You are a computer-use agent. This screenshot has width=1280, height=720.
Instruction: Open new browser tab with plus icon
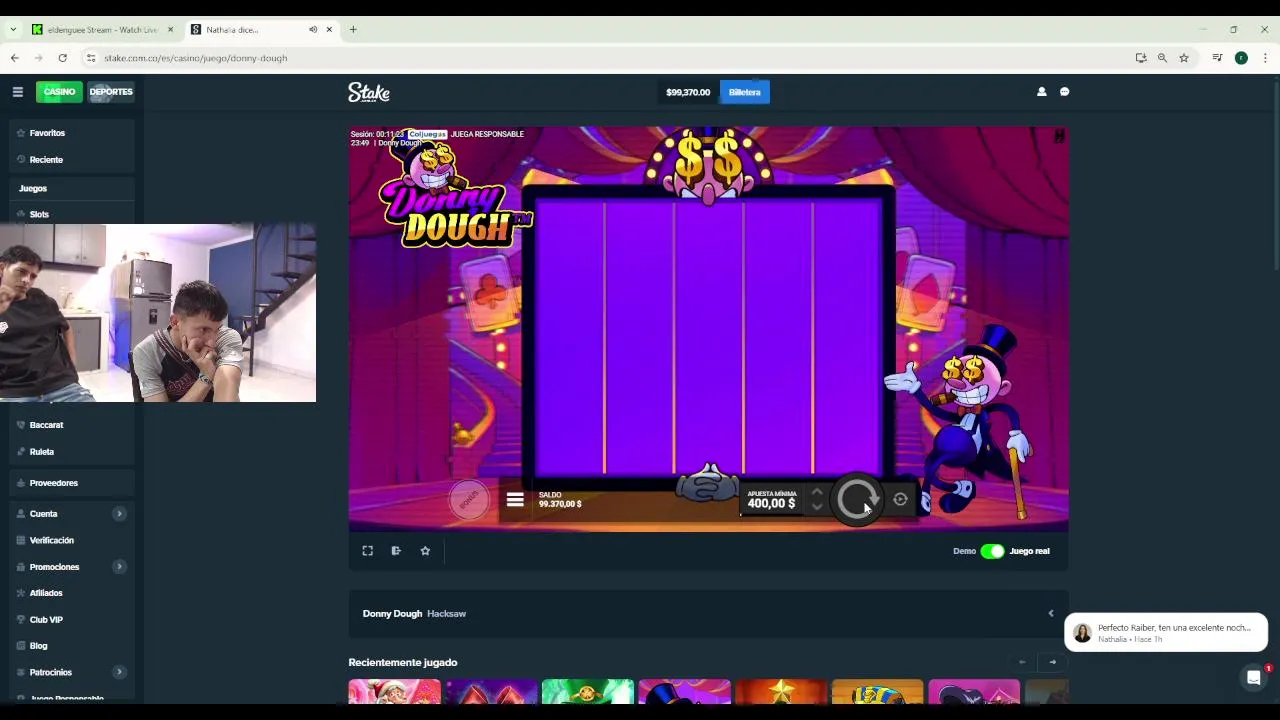pos(353,29)
